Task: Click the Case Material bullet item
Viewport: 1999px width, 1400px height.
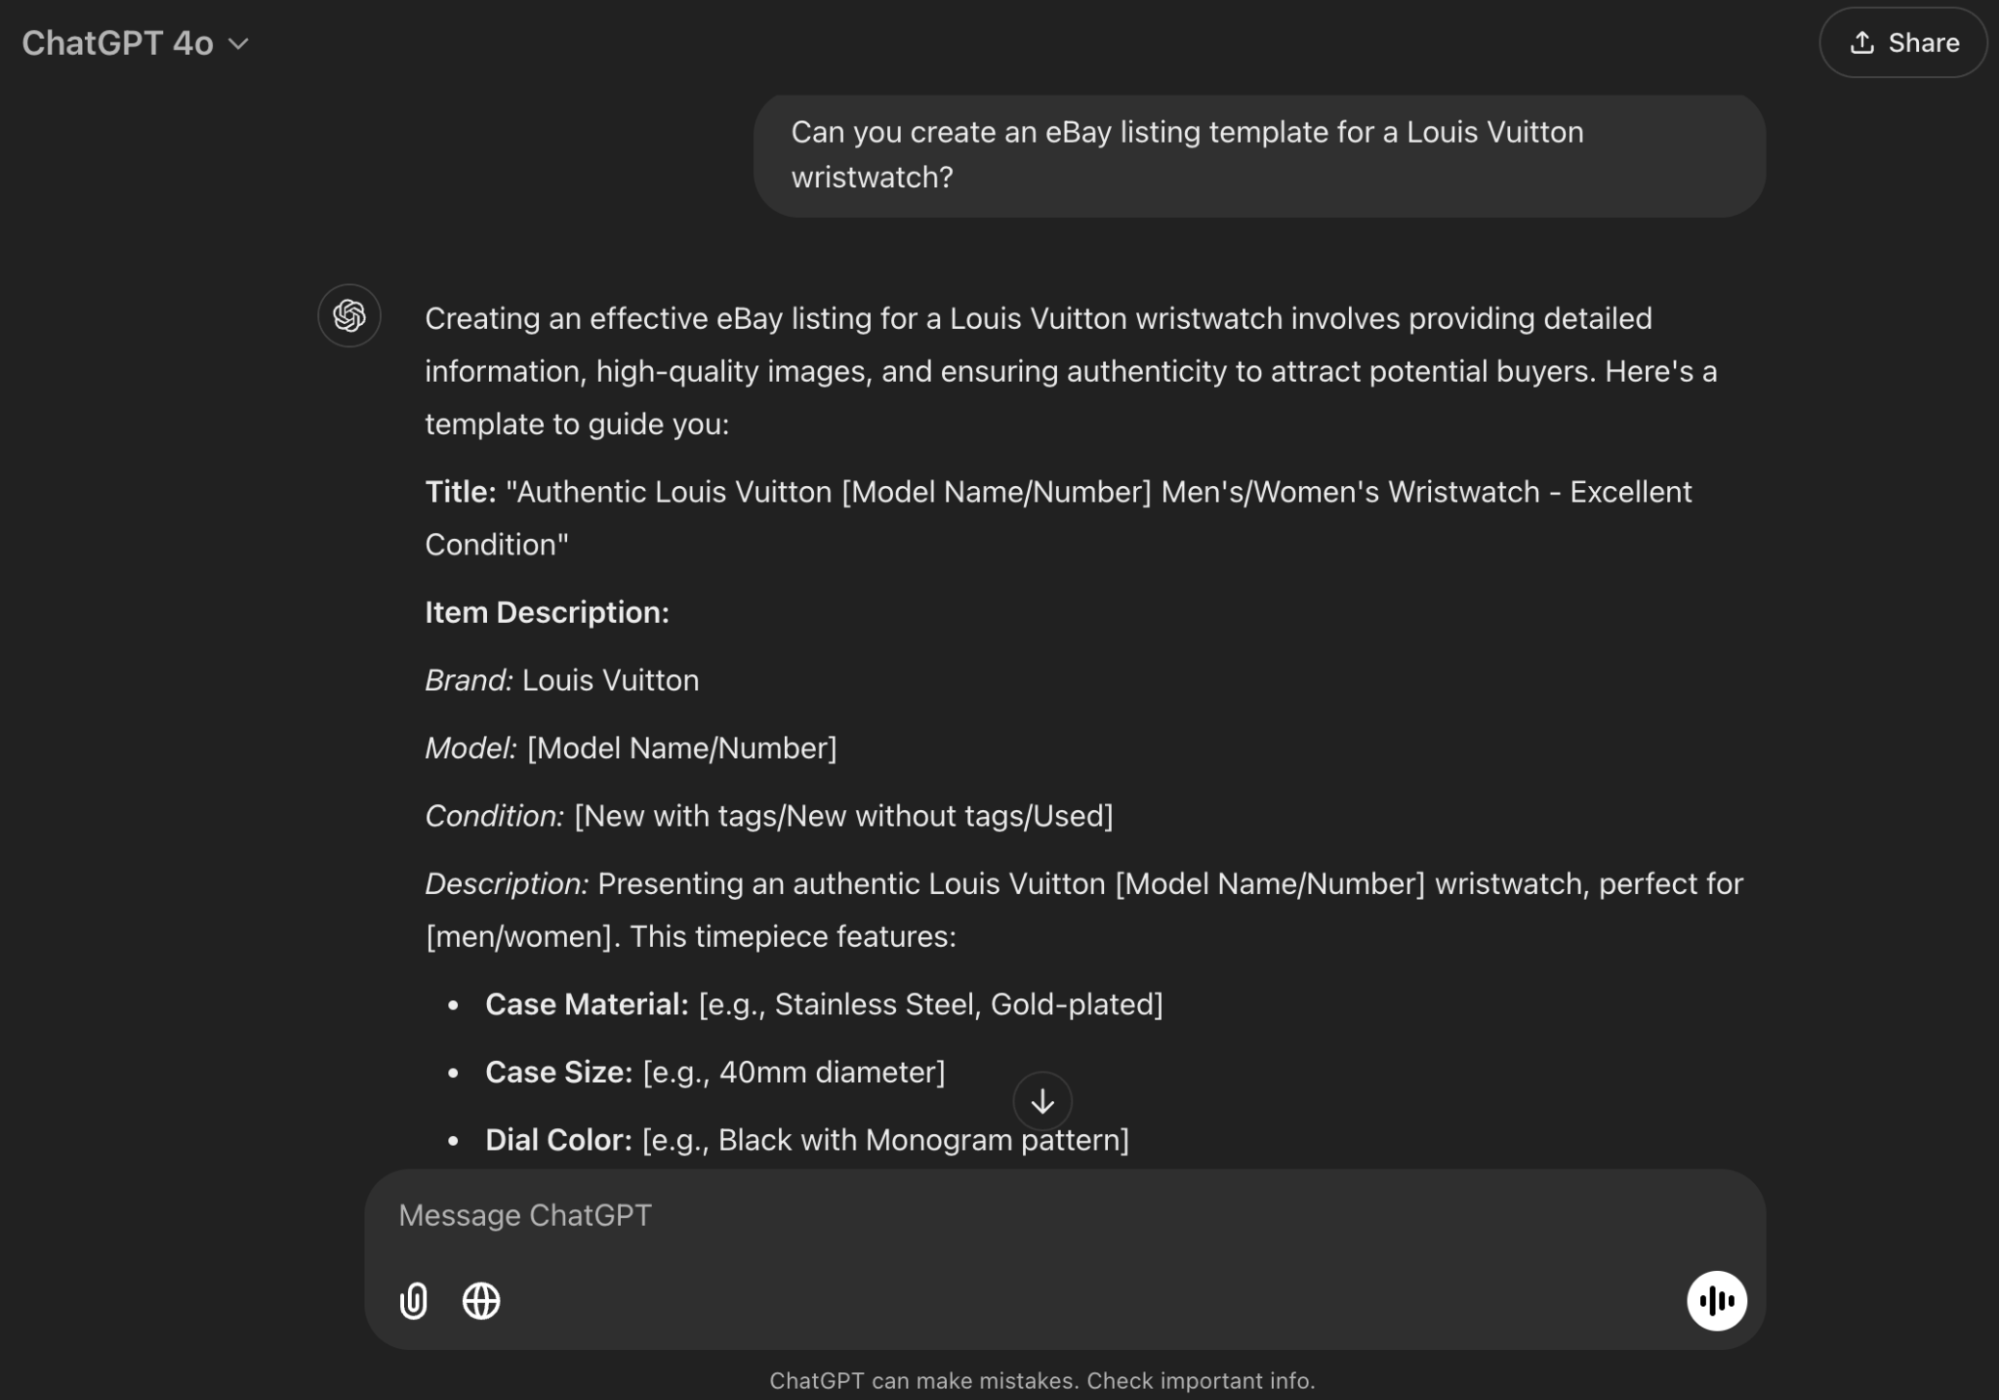Action: point(824,1004)
